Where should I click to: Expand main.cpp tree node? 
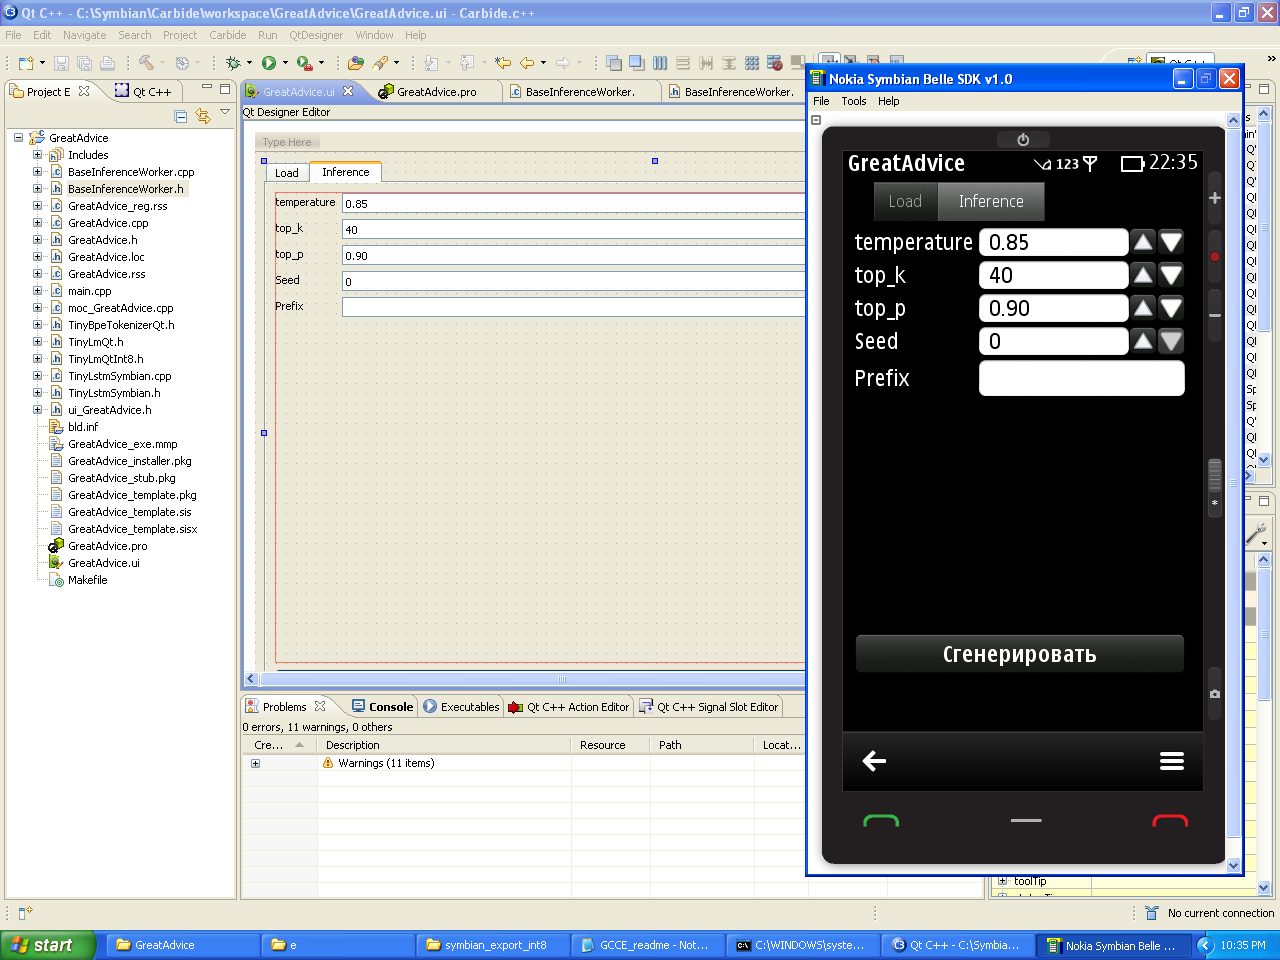click(x=38, y=291)
